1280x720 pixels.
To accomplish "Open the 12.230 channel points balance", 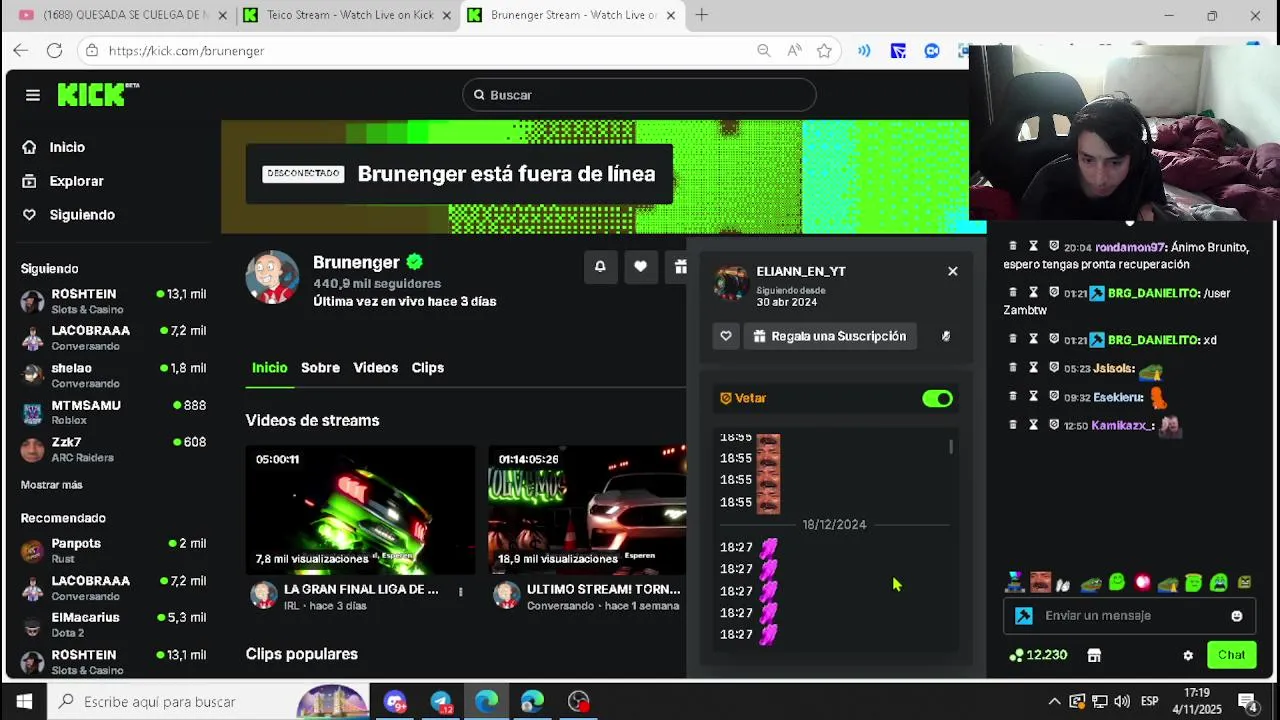I will [x=1038, y=656].
